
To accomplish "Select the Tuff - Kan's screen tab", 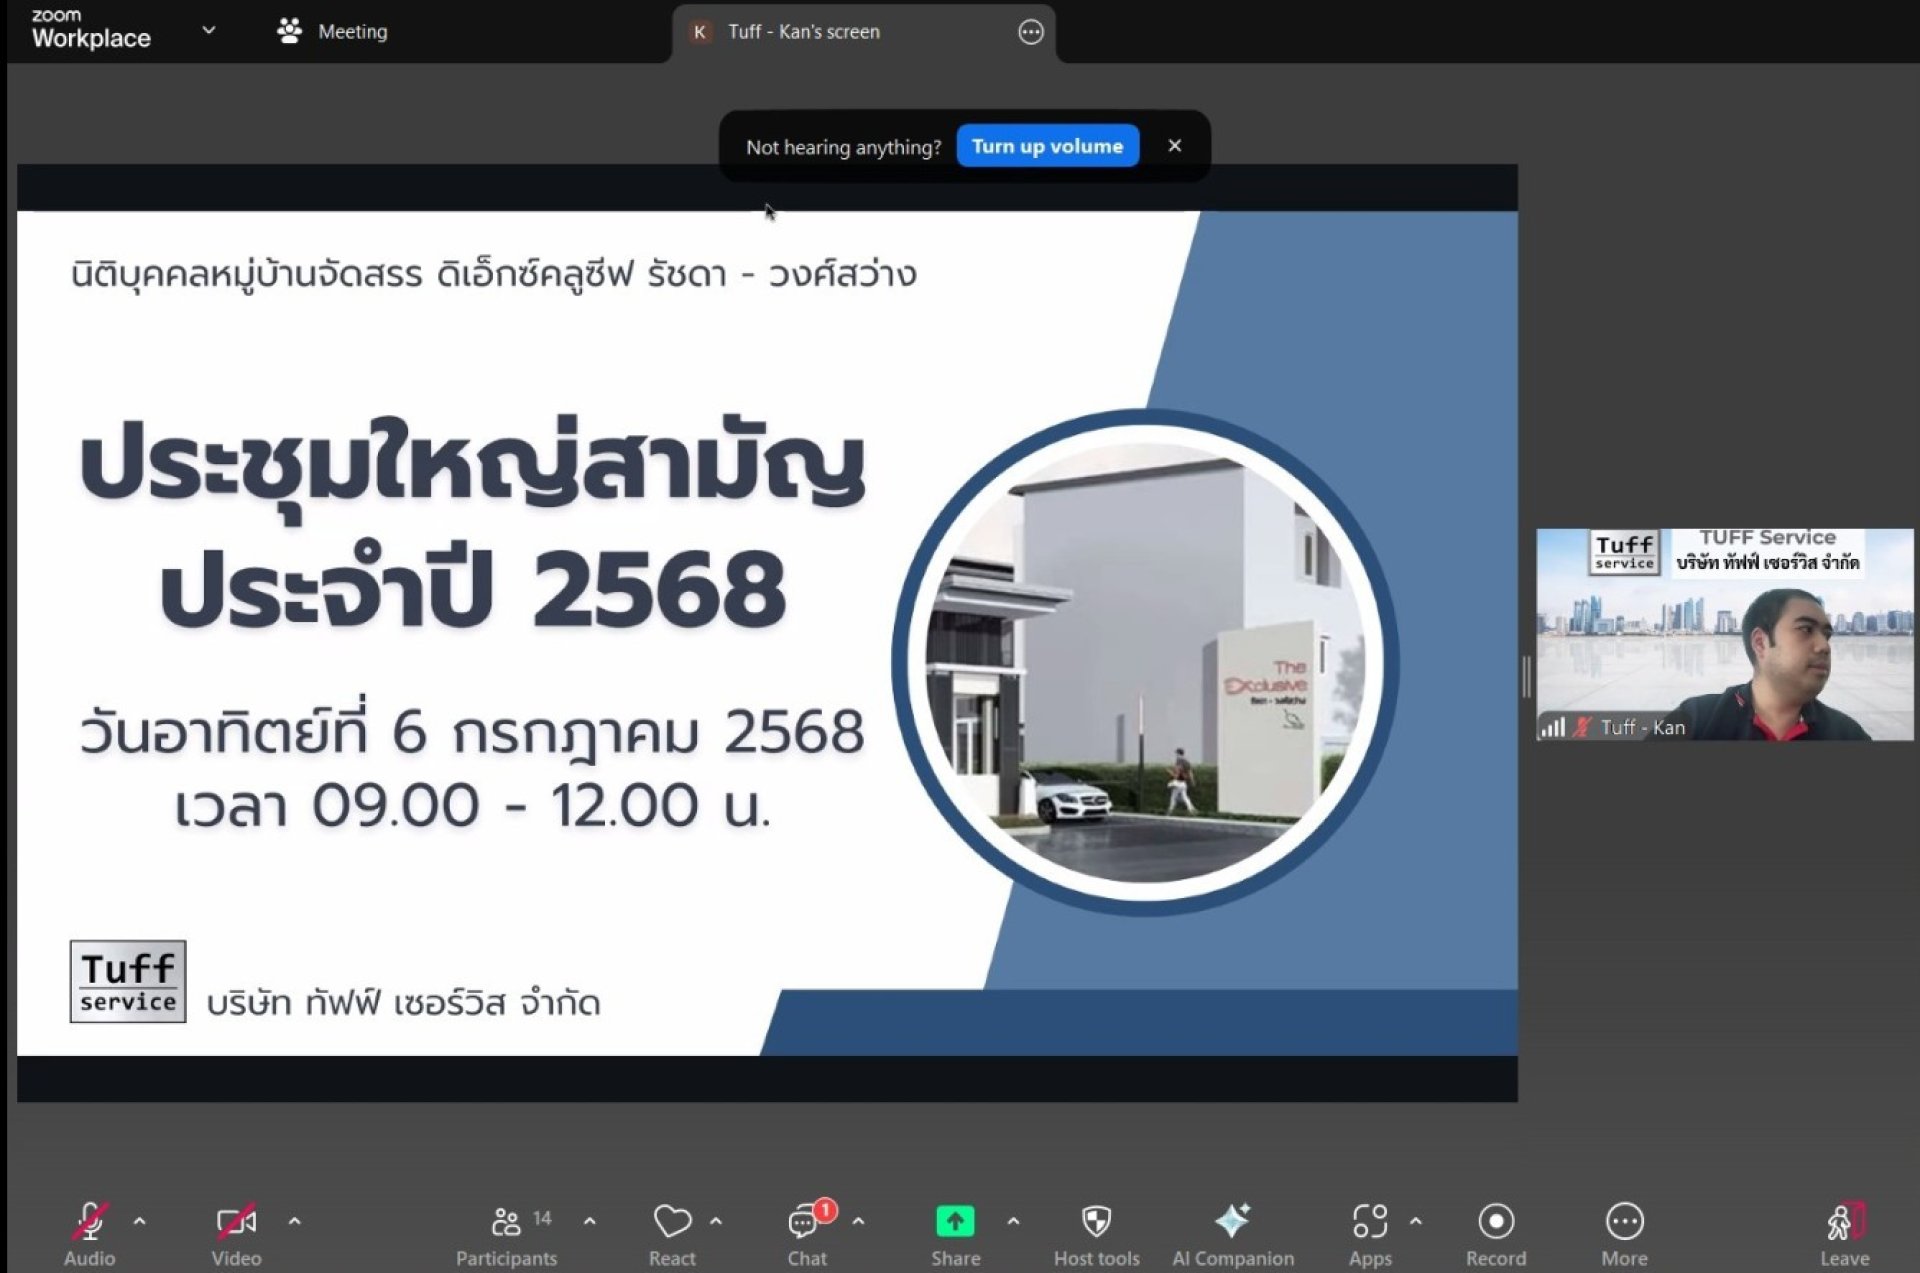I will click(x=803, y=32).
